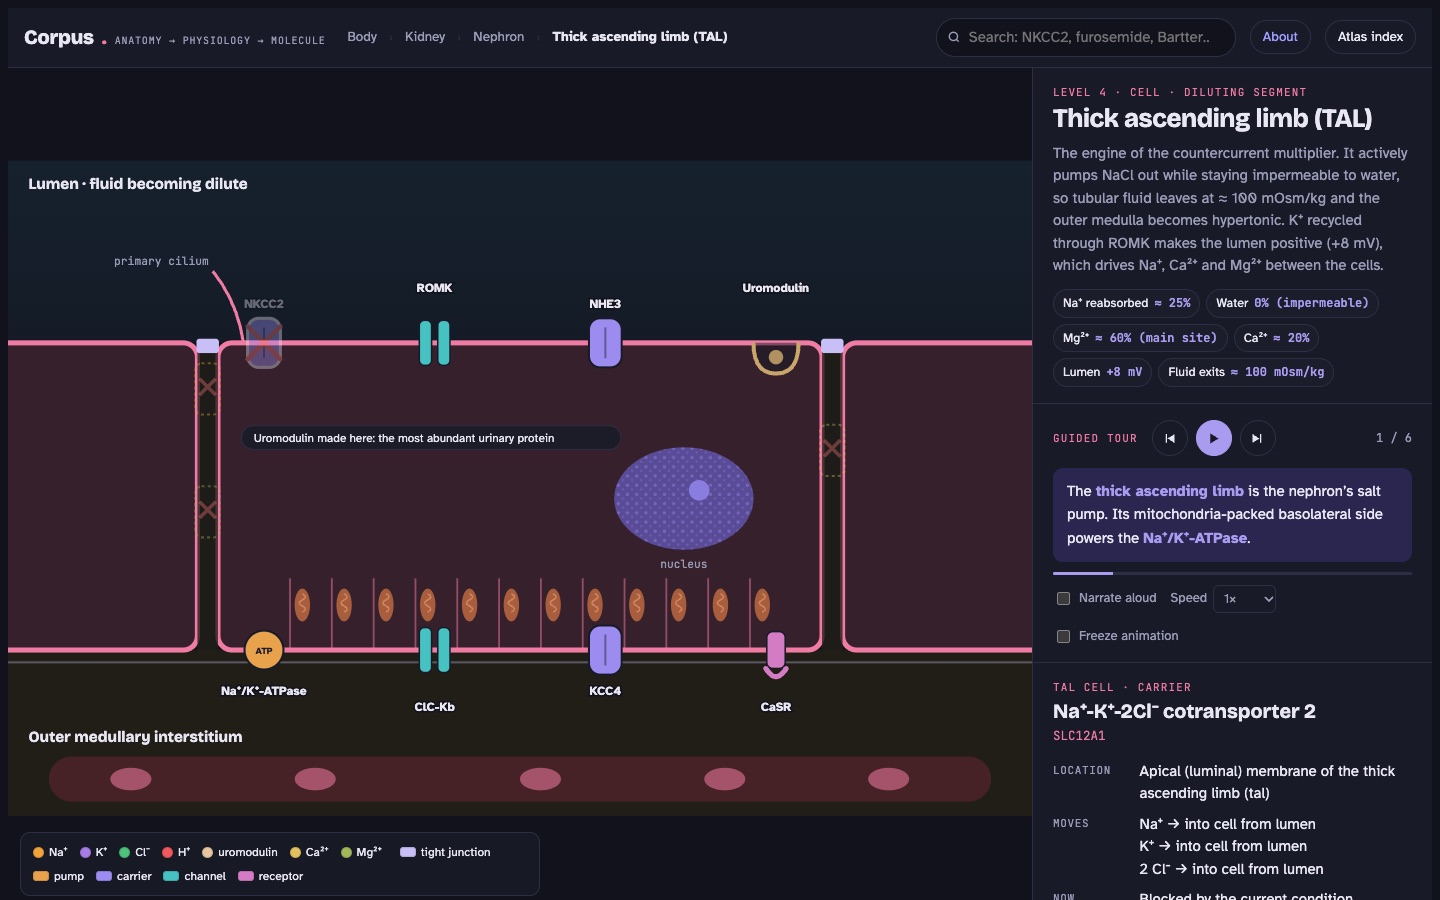The height and width of the screenshot is (900, 1440).
Task: Click the pump legend color swatch
Action: click(41, 876)
